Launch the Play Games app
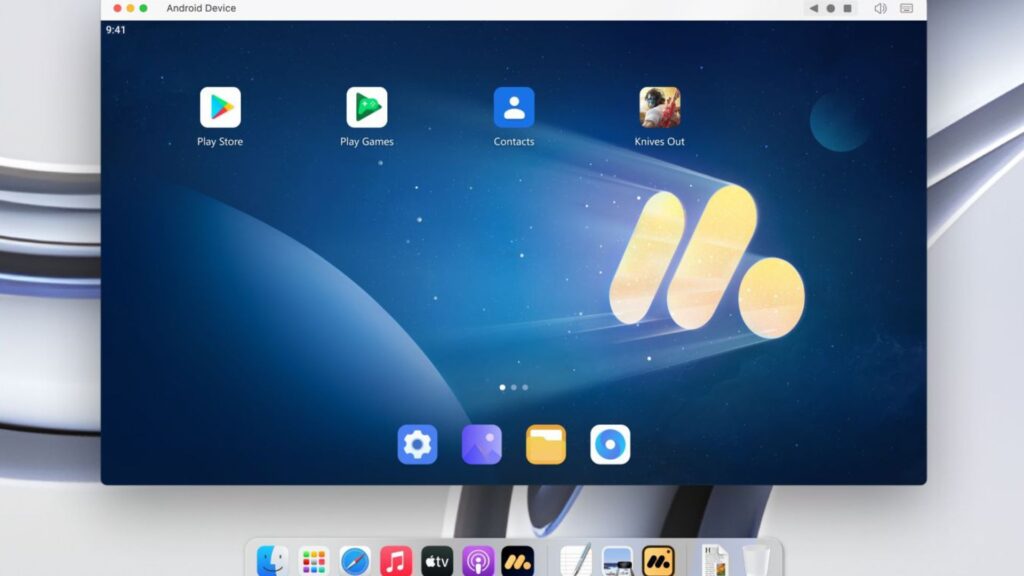 [x=367, y=108]
